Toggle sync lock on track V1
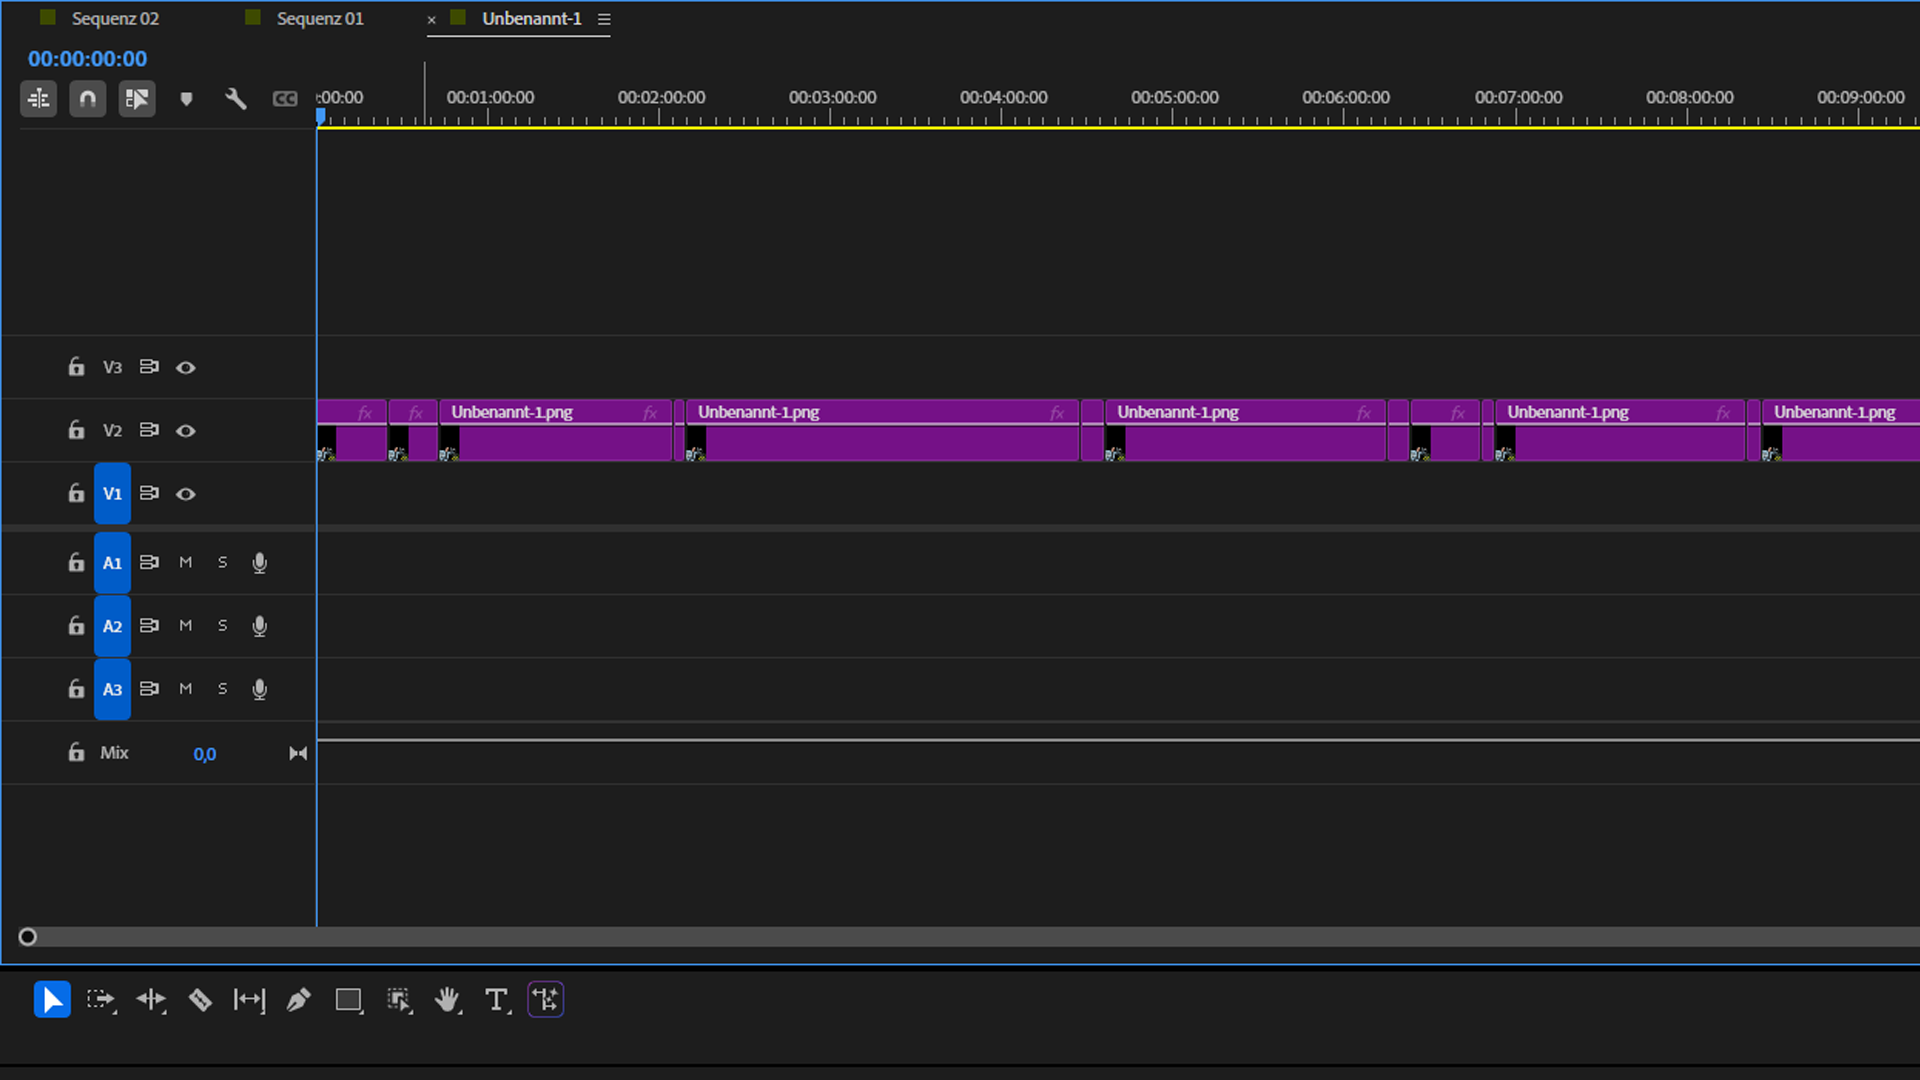 pos(149,493)
